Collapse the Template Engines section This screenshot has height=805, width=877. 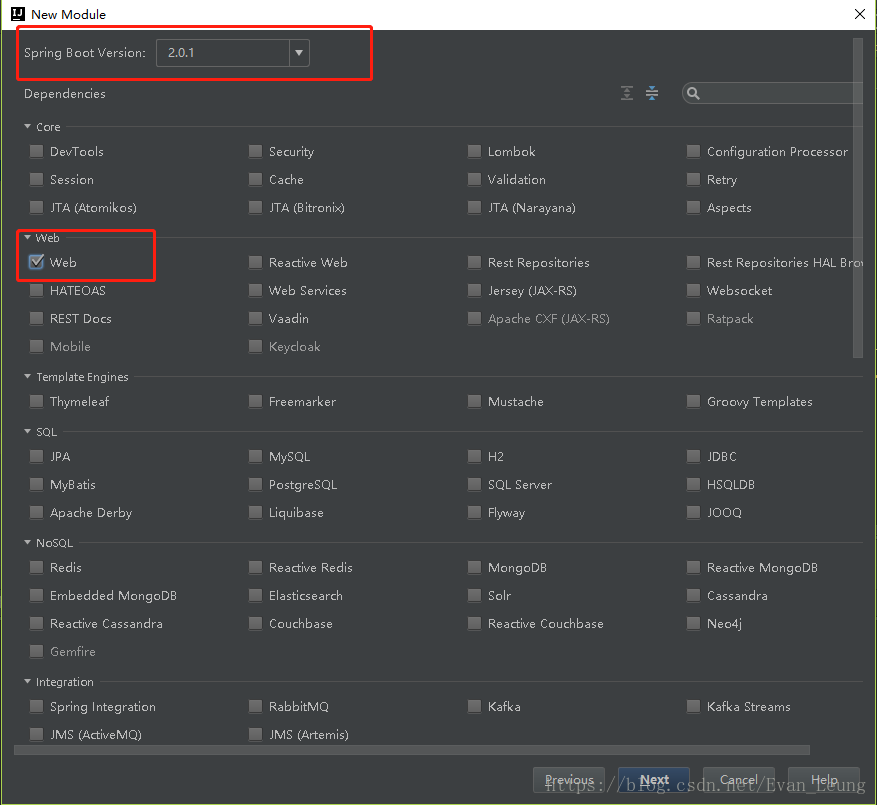point(27,376)
